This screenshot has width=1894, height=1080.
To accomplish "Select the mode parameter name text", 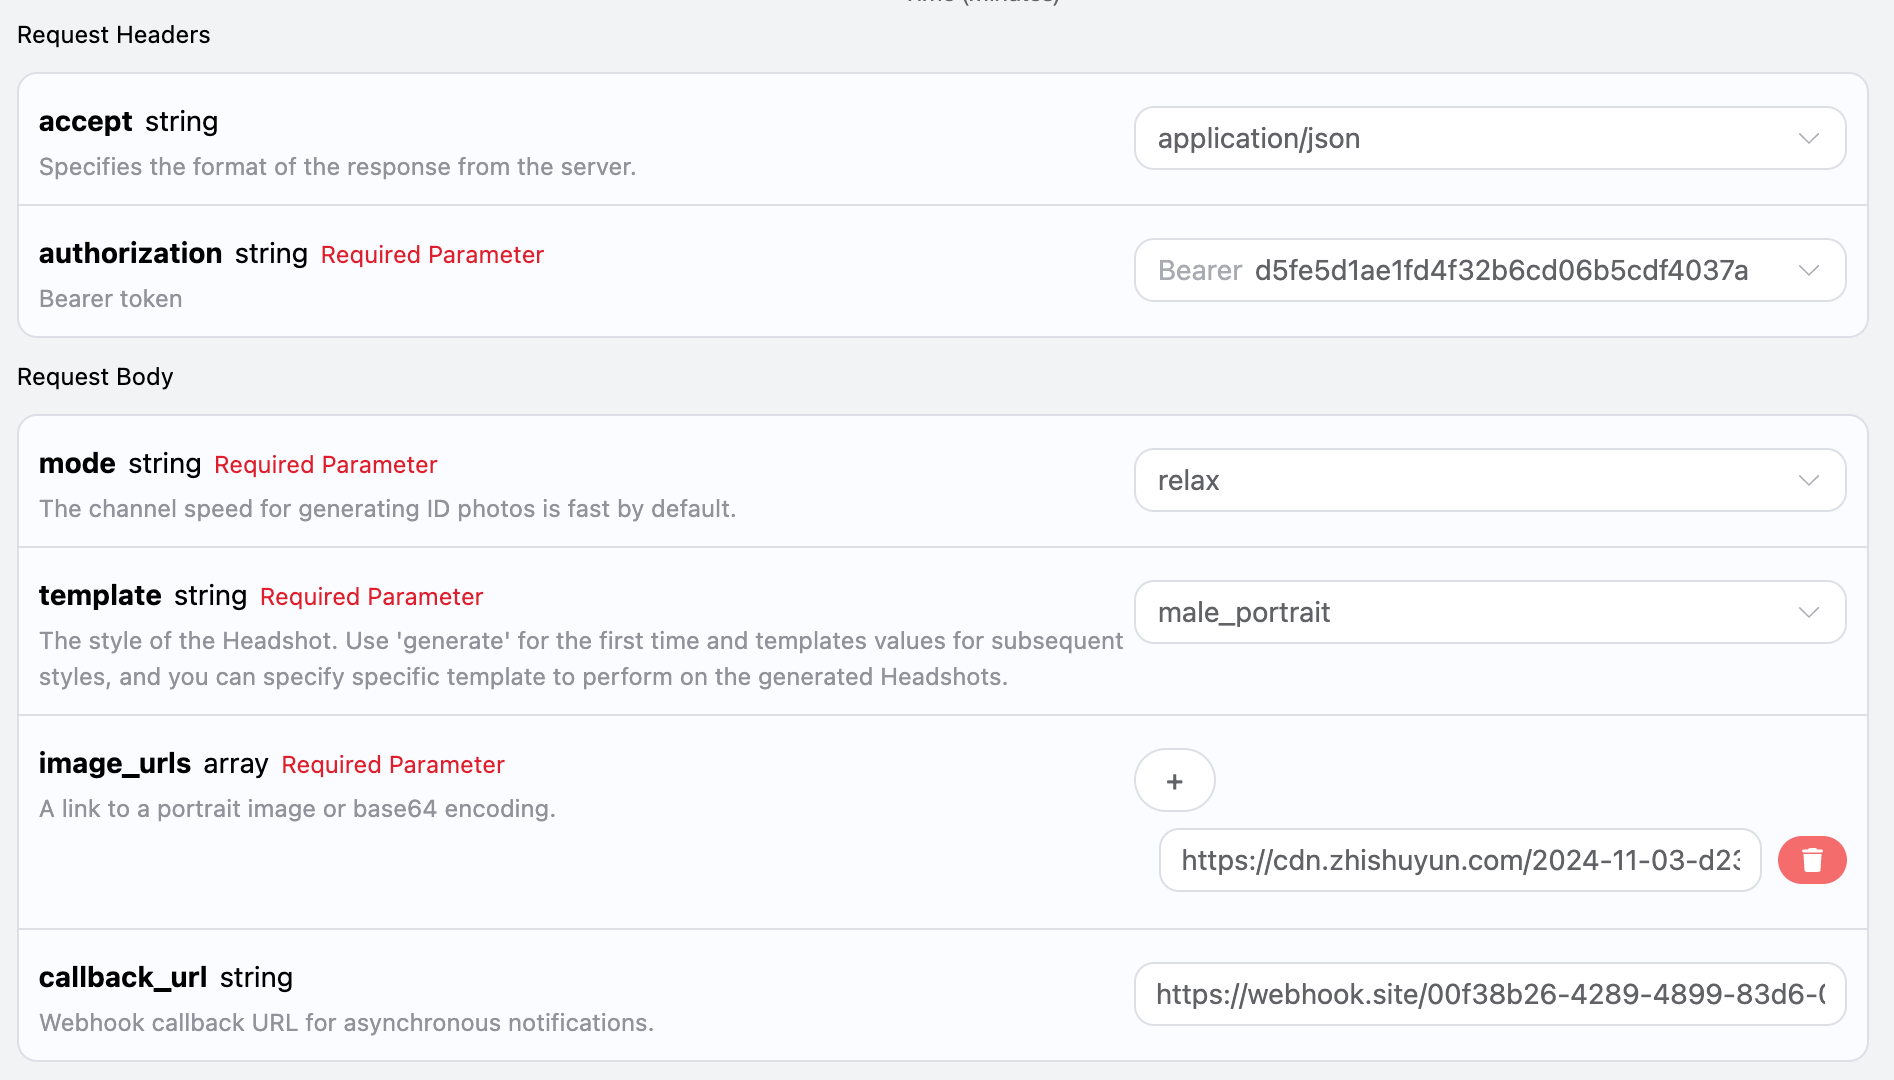I will pyautogui.click(x=77, y=463).
